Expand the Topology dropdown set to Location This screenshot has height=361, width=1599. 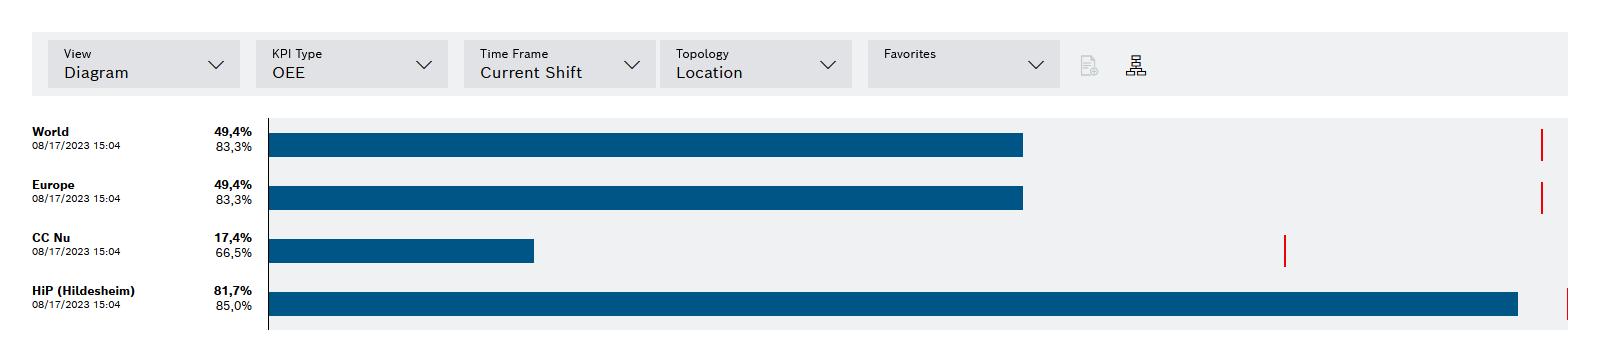[x=756, y=64]
